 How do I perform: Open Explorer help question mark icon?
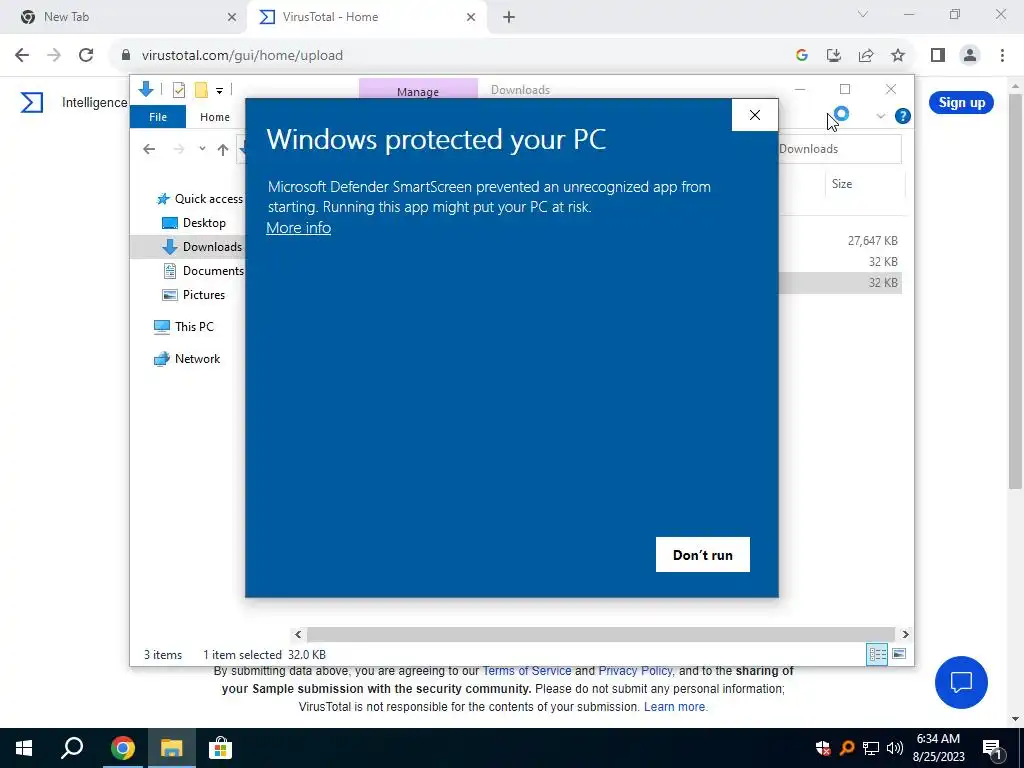click(903, 116)
